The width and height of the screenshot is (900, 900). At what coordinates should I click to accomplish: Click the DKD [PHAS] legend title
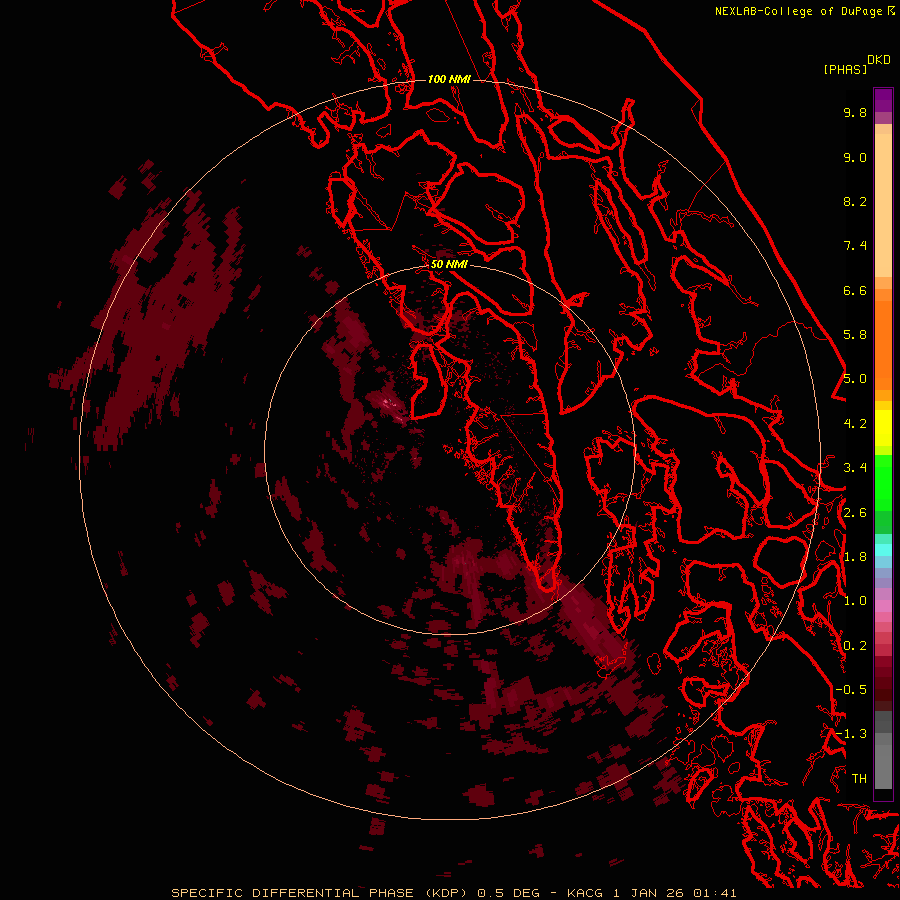[856, 64]
